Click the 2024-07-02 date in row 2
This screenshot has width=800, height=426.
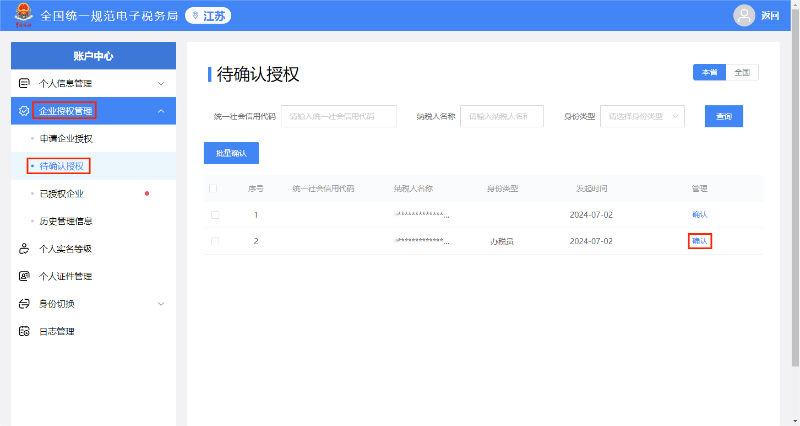(591, 241)
